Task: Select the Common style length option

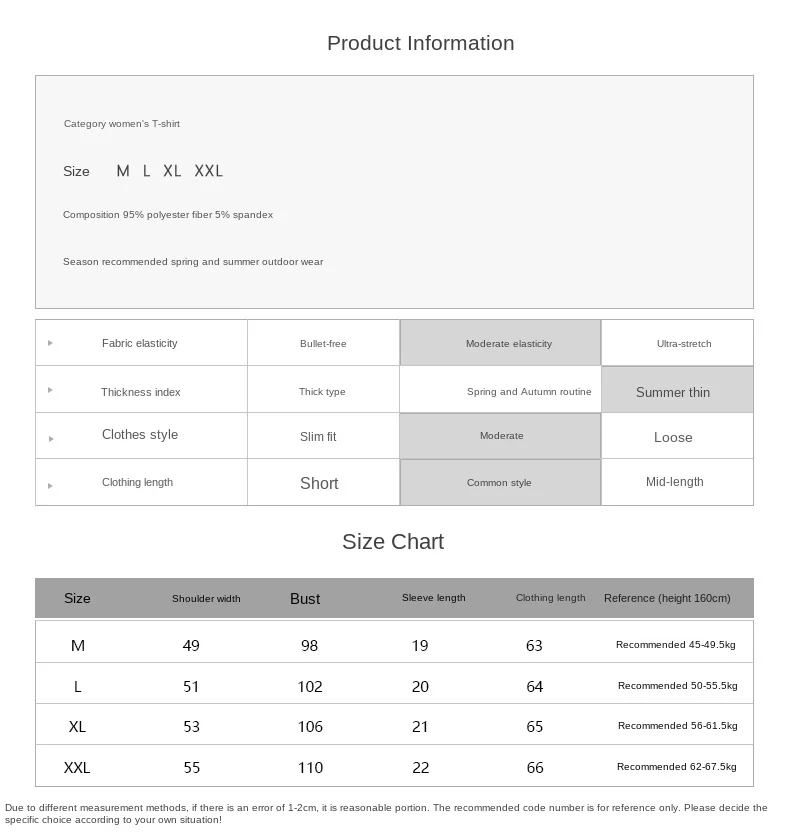Action: (500, 483)
